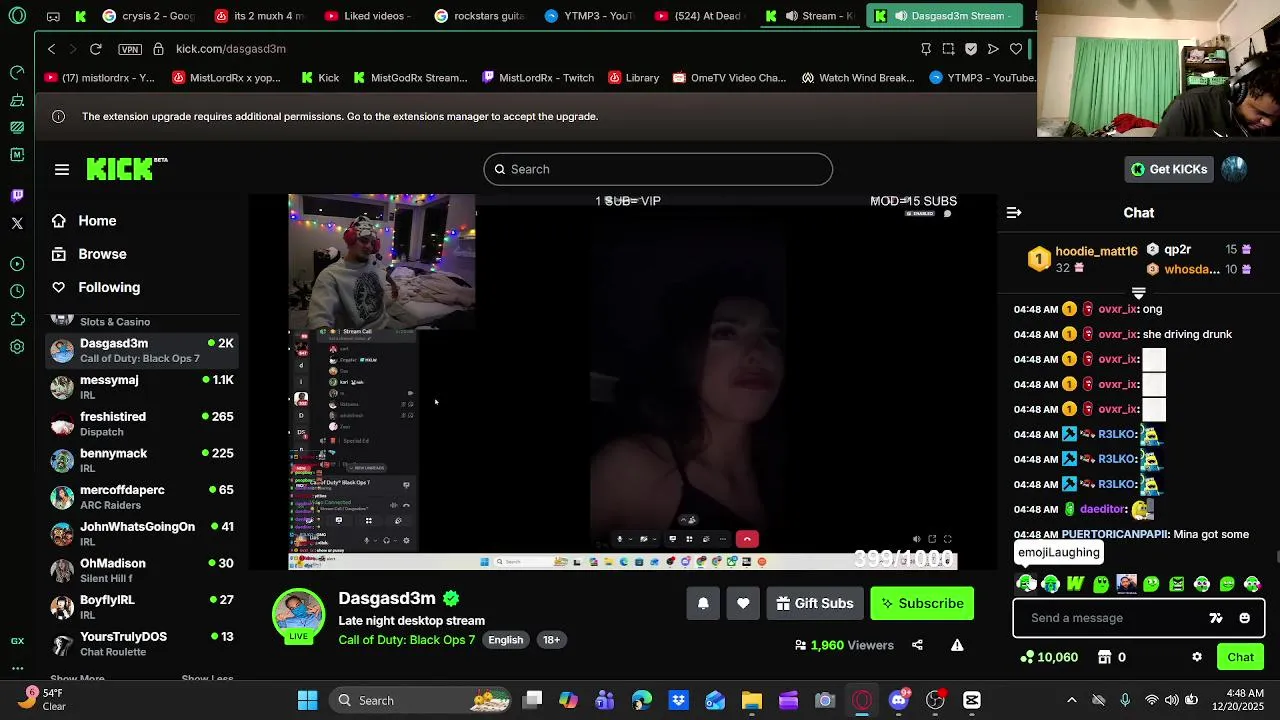This screenshot has width=1280, height=720.
Task: Open JohnWhatsGoingOn channel in sidebar
Action: click(144, 534)
